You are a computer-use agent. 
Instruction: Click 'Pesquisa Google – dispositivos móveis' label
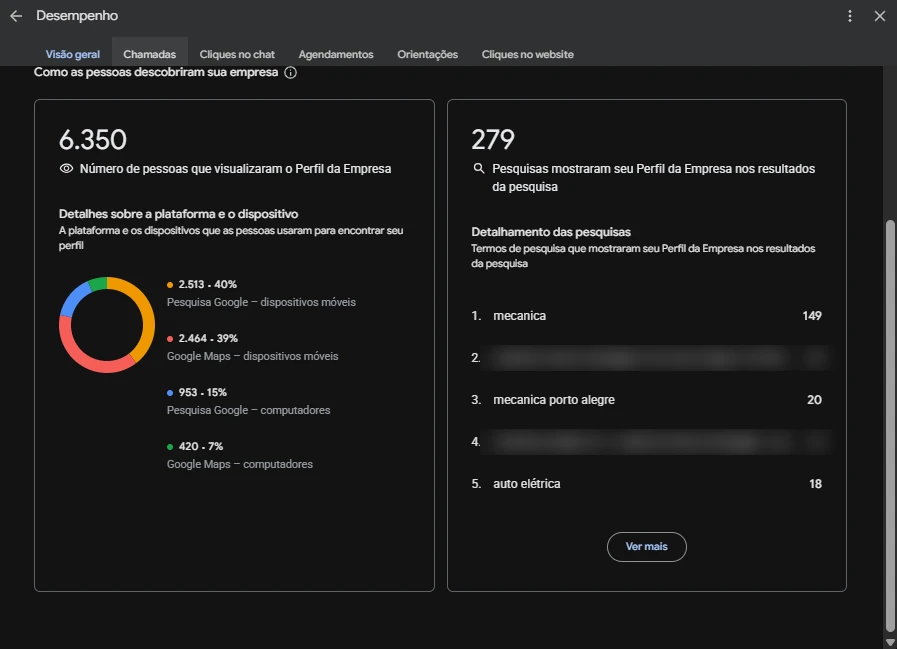coord(261,302)
